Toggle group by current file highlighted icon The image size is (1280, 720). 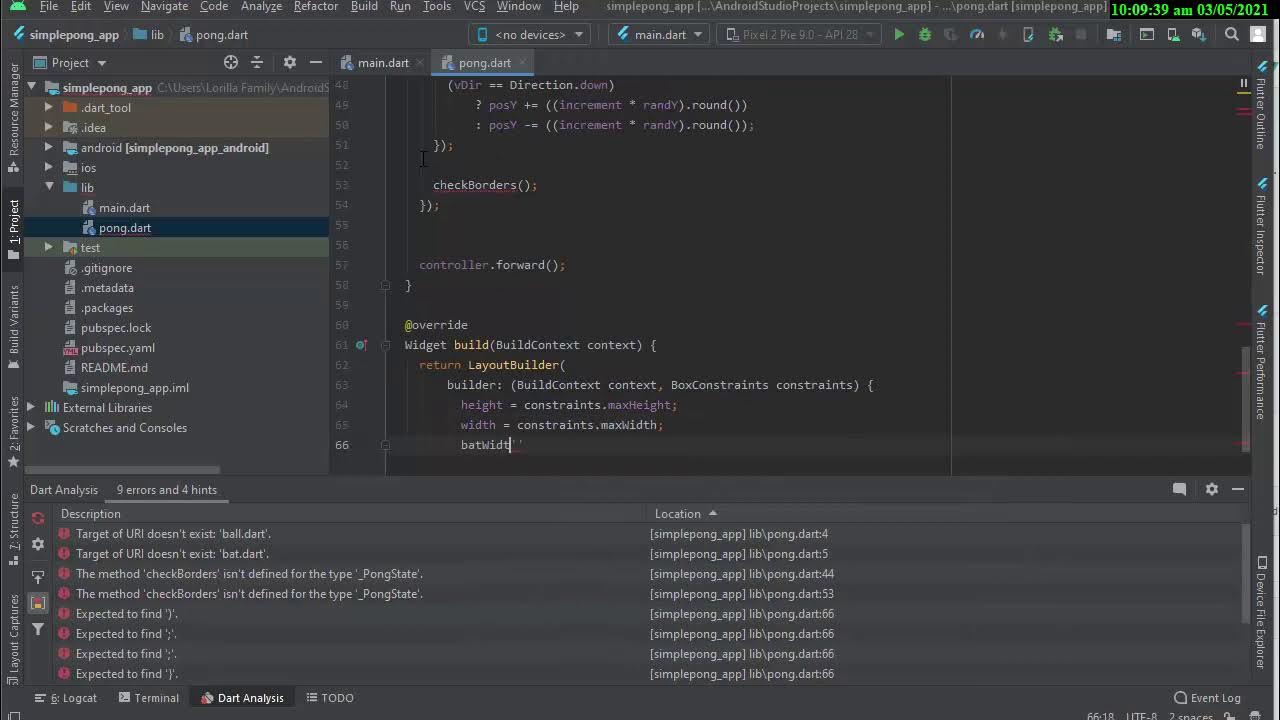pyautogui.click(x=38, y=603)
